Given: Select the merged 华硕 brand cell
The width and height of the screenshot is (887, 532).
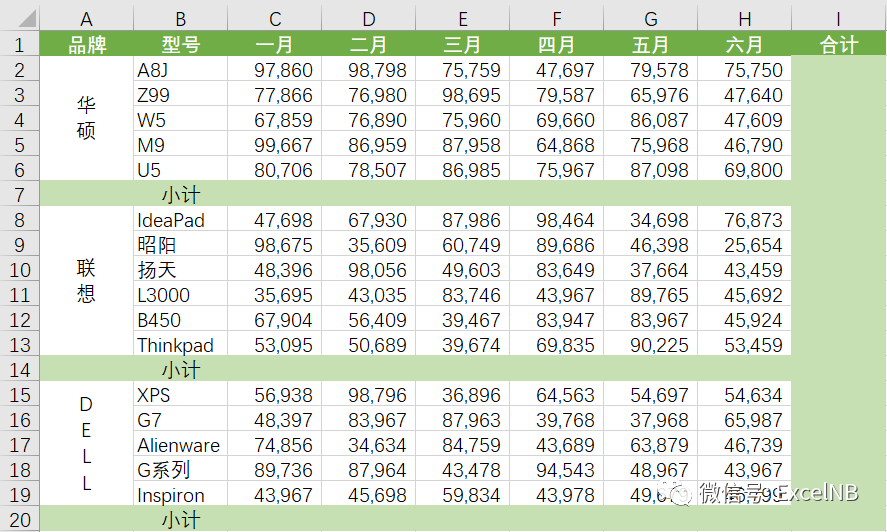Looking at the screenshot, I should pyautogui.click(x=87, y=119).
